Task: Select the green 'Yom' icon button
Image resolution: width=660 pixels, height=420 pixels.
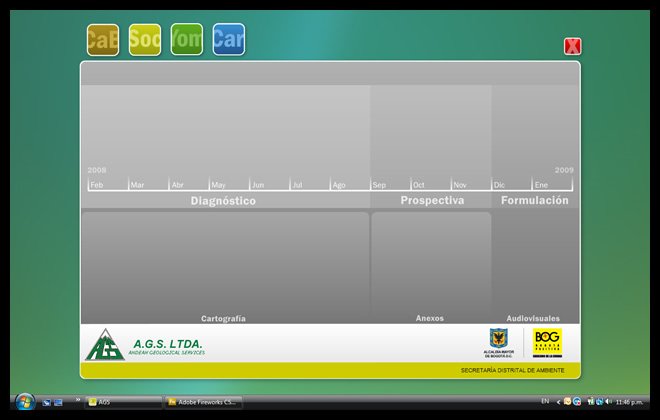Action: coord(187,40)
